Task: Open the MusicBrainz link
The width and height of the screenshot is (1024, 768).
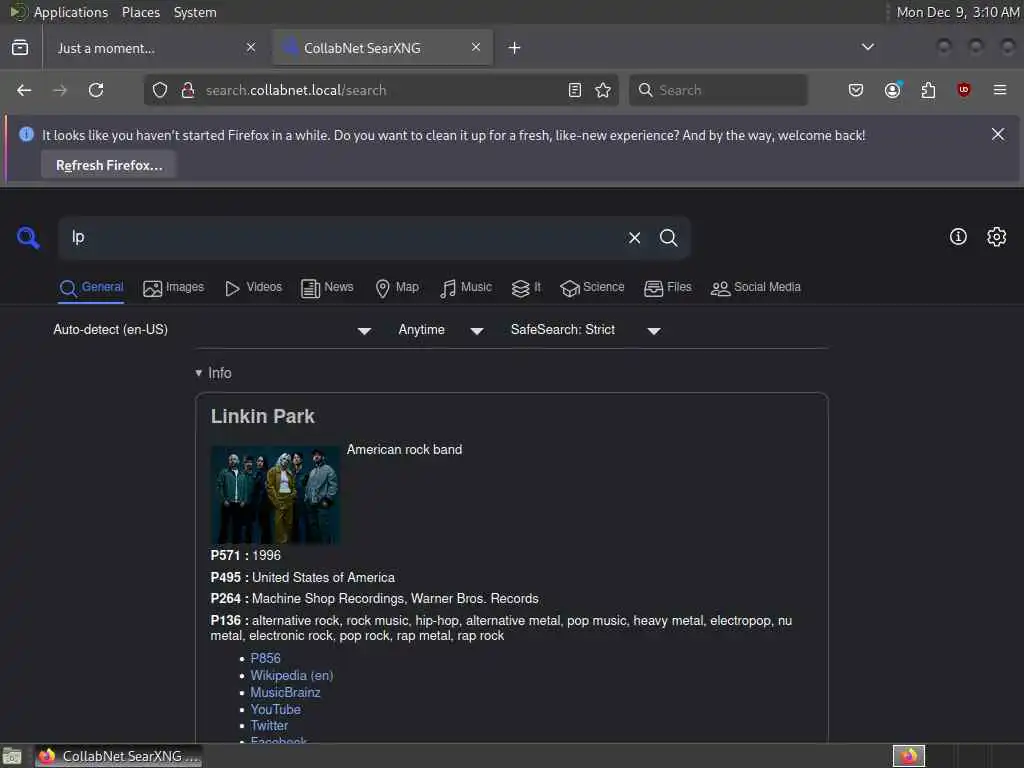Action: point(285,692)
